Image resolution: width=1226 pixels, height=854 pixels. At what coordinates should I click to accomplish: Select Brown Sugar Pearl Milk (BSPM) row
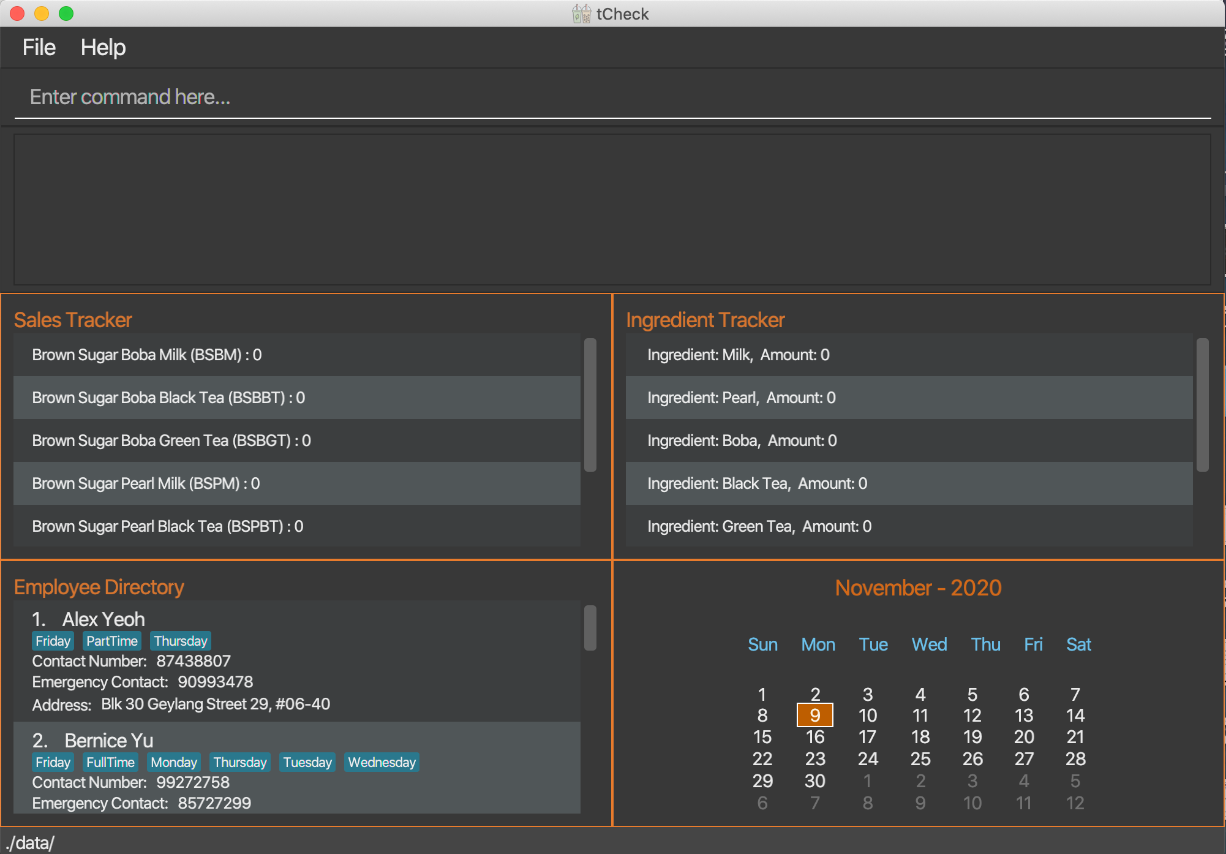(297, 484)
